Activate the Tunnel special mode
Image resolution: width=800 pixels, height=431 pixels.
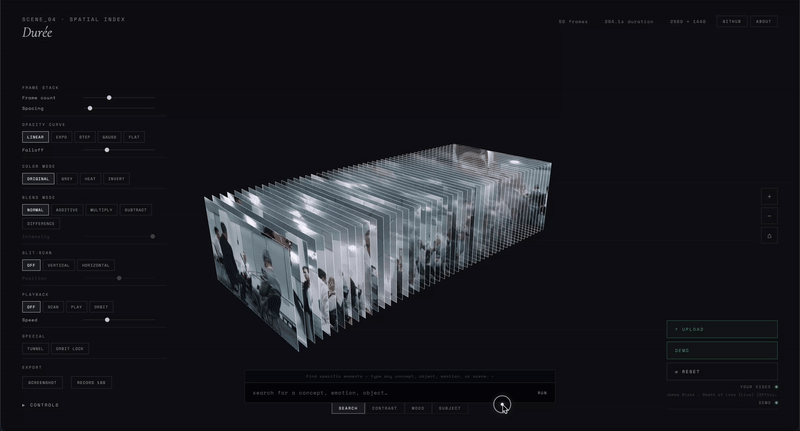(x=35, y=349)
